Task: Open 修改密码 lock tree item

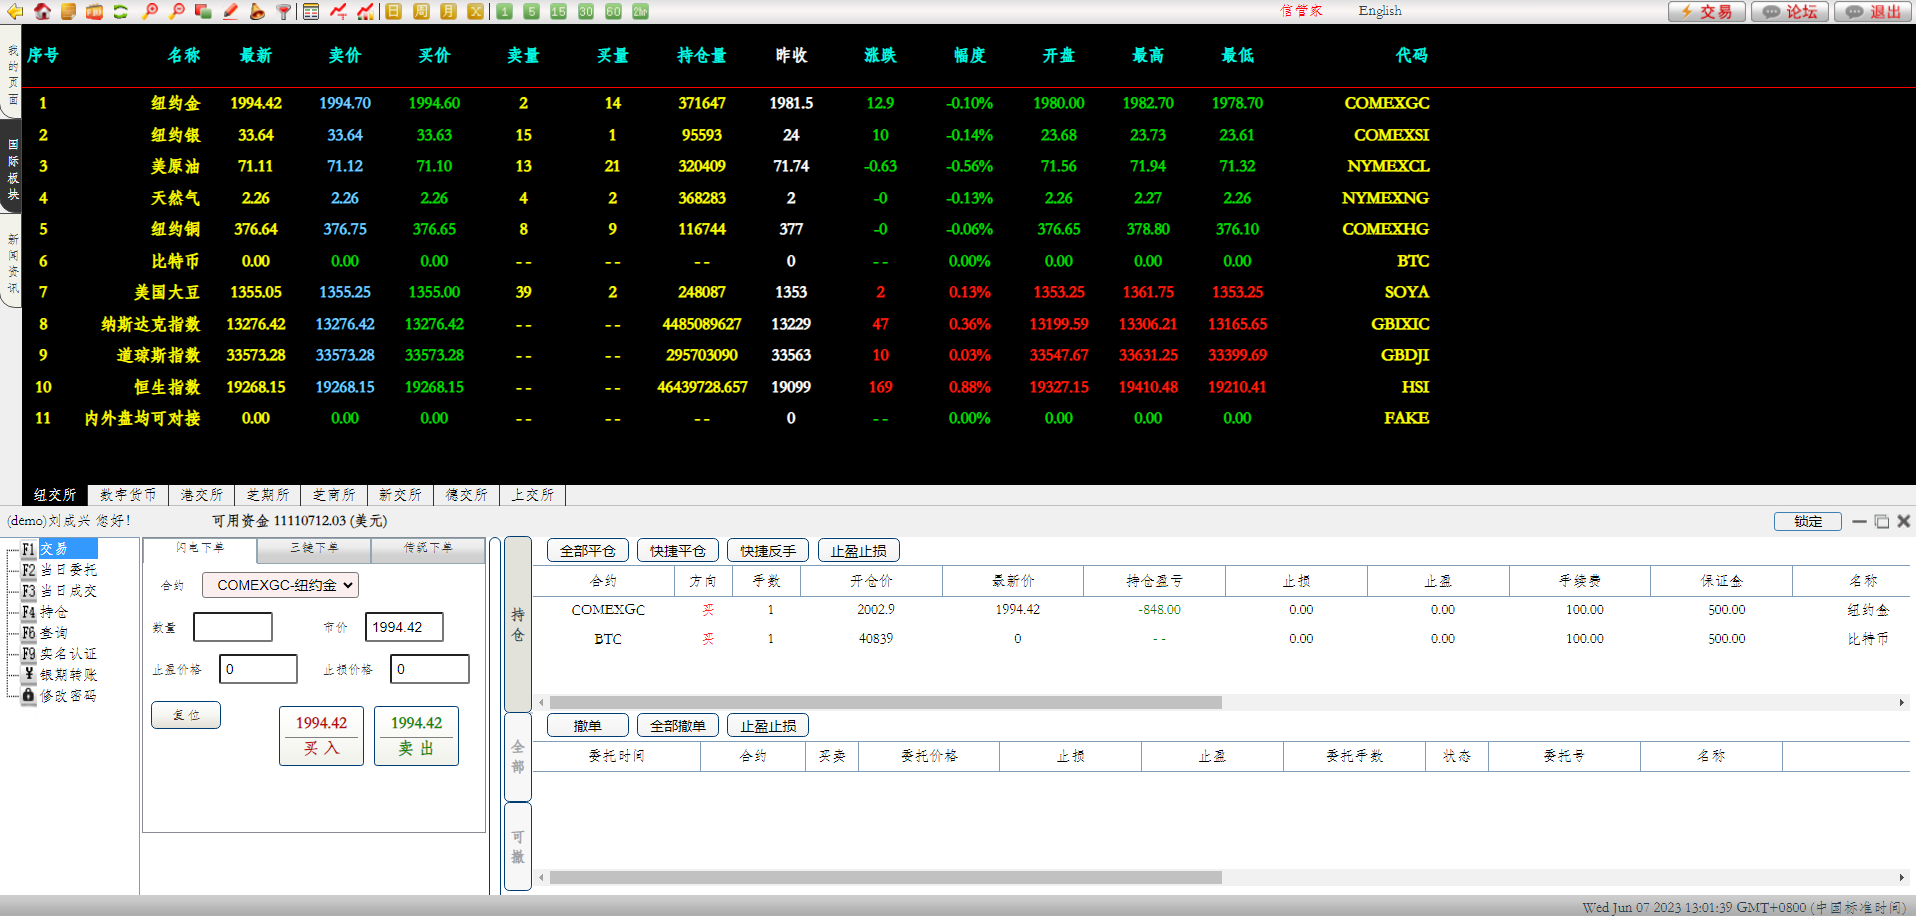Action: pos(67,696)
